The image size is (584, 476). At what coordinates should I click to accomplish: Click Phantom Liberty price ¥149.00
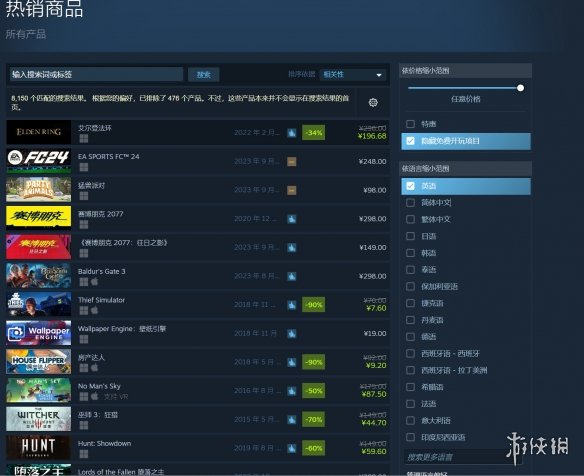(373, 247)
